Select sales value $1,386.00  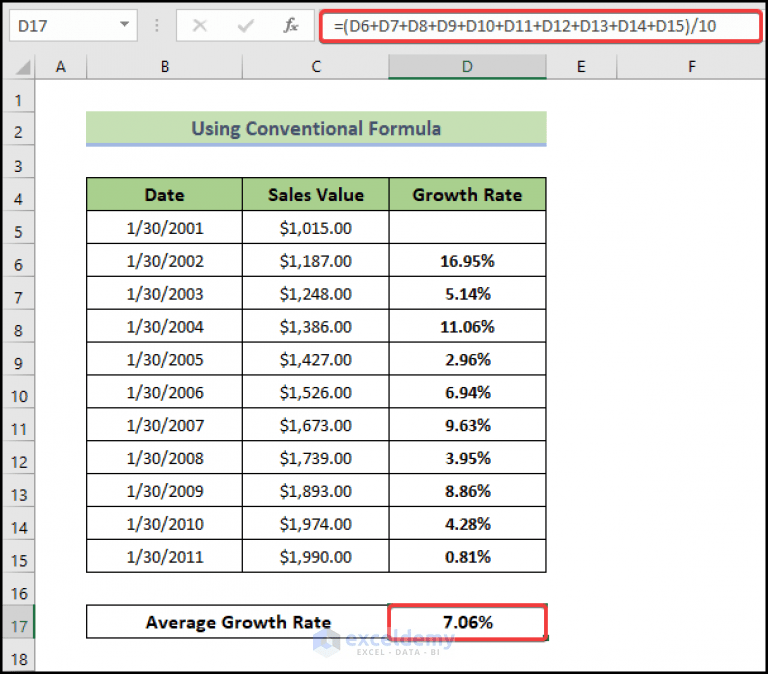coord(316,326)
